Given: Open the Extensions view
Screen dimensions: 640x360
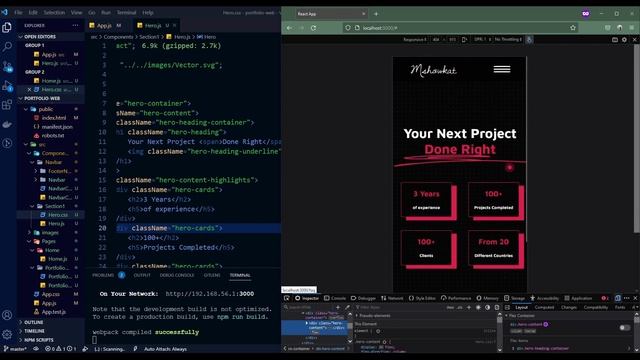Looking at the screenshot, I should [7, 105].
